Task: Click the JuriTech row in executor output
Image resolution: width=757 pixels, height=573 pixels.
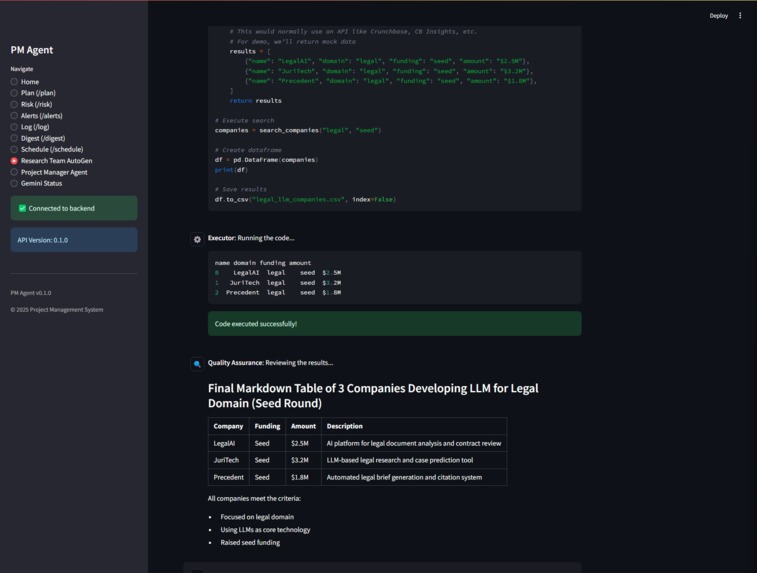Action: pyautogui.click(x=278, y=282)
